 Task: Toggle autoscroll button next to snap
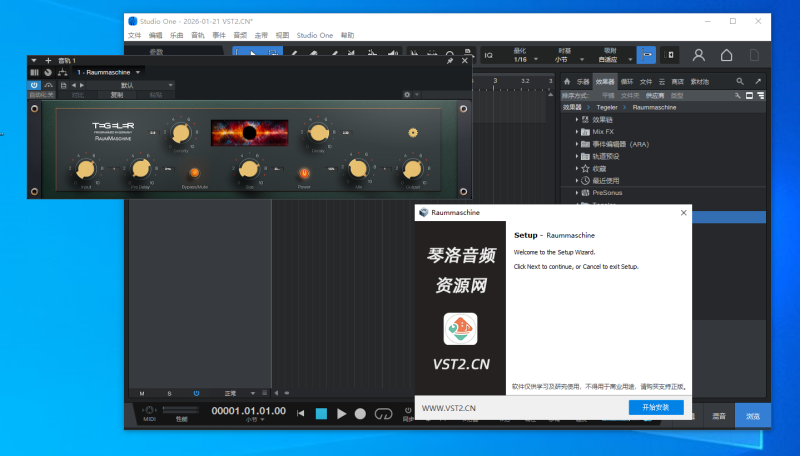[670, 55]
